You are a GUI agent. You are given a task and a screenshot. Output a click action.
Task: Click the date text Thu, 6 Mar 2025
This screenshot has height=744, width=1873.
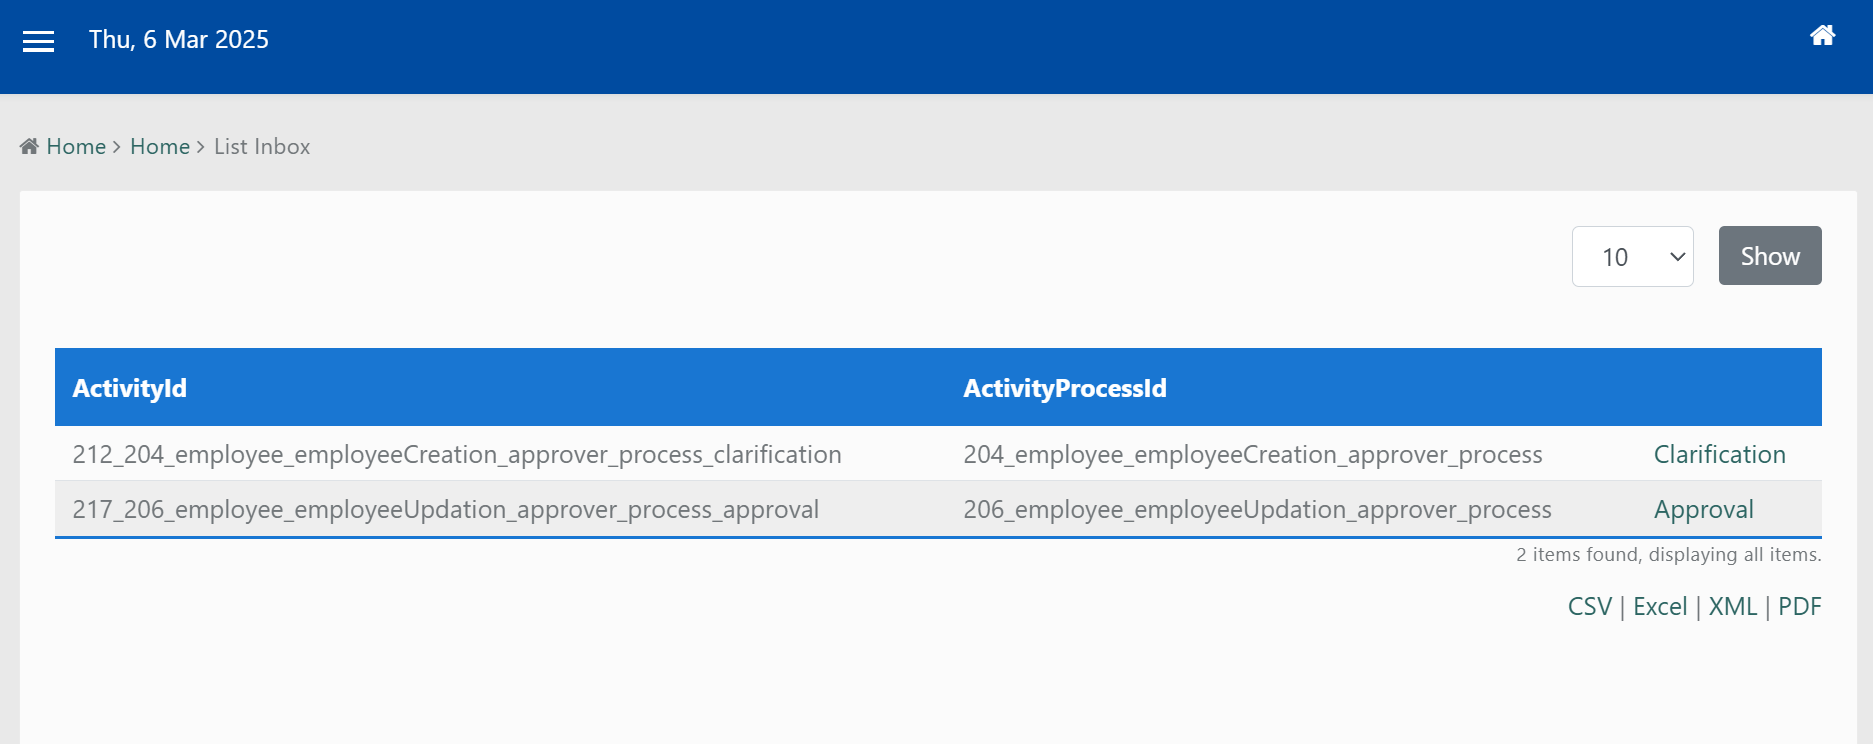(x=179, y=39)
